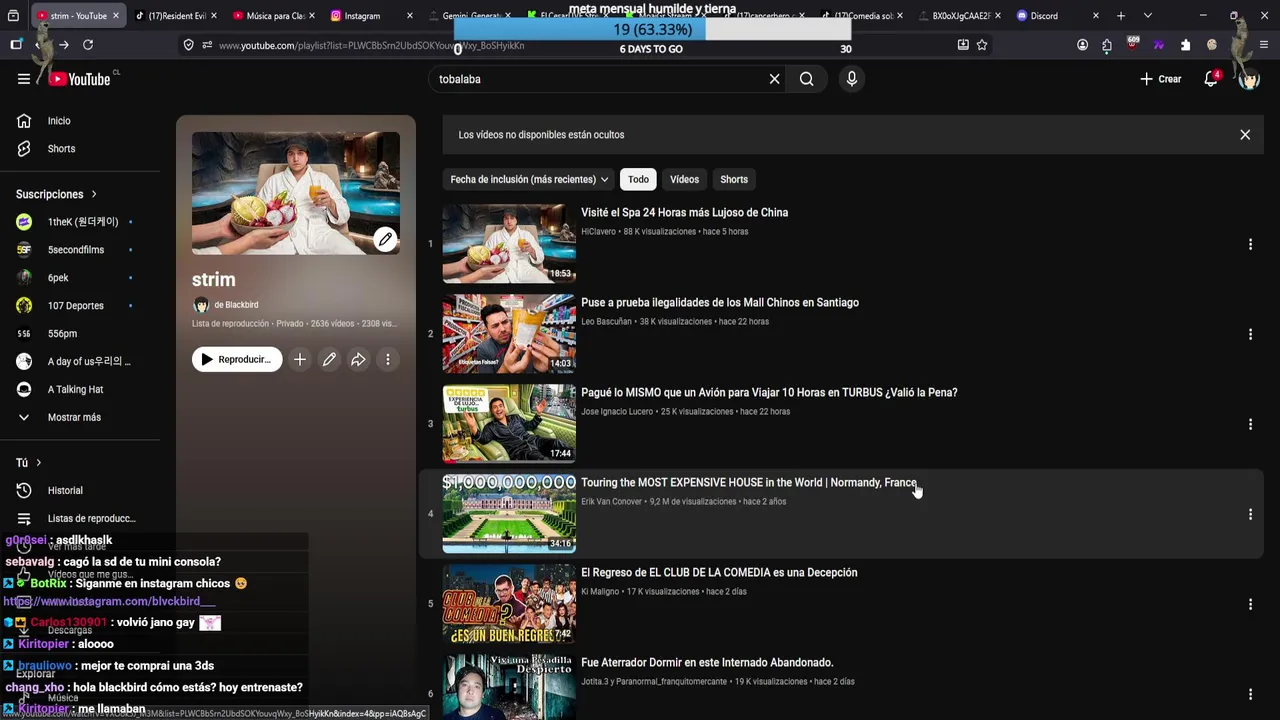Dismiss the hidden unavailable videos notice
The height and width of the screenshot is (720, 1280).
1245,135
